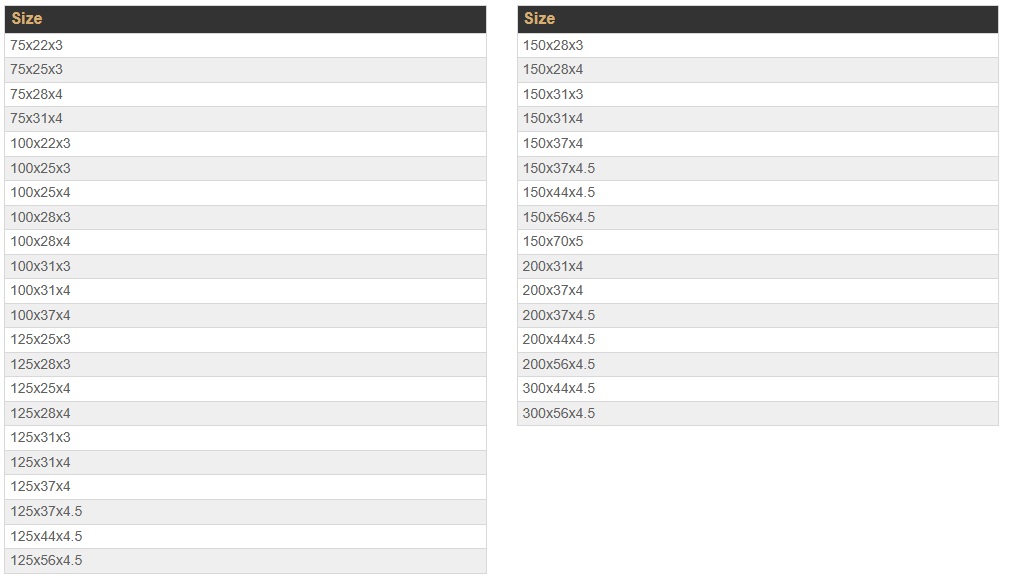
Task: Select the 75x31x4 size row
Action: tap(37, 119)
